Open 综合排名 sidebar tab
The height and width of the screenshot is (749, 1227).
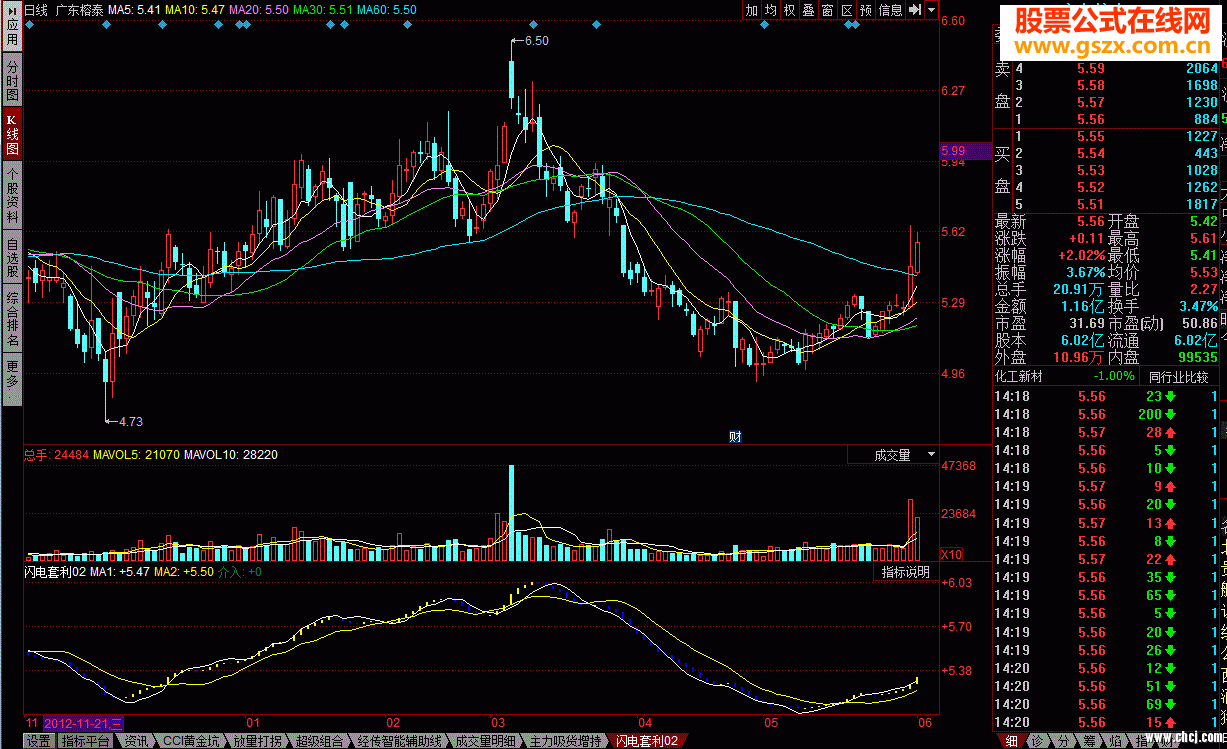tap(12, 319)
